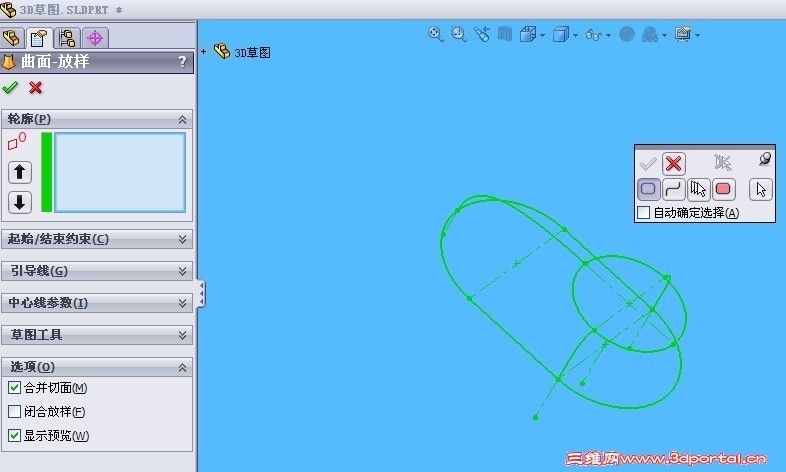786x472 pixels.
Task: Open Apply Scene dropdown arrow
Action: [665, 36]
